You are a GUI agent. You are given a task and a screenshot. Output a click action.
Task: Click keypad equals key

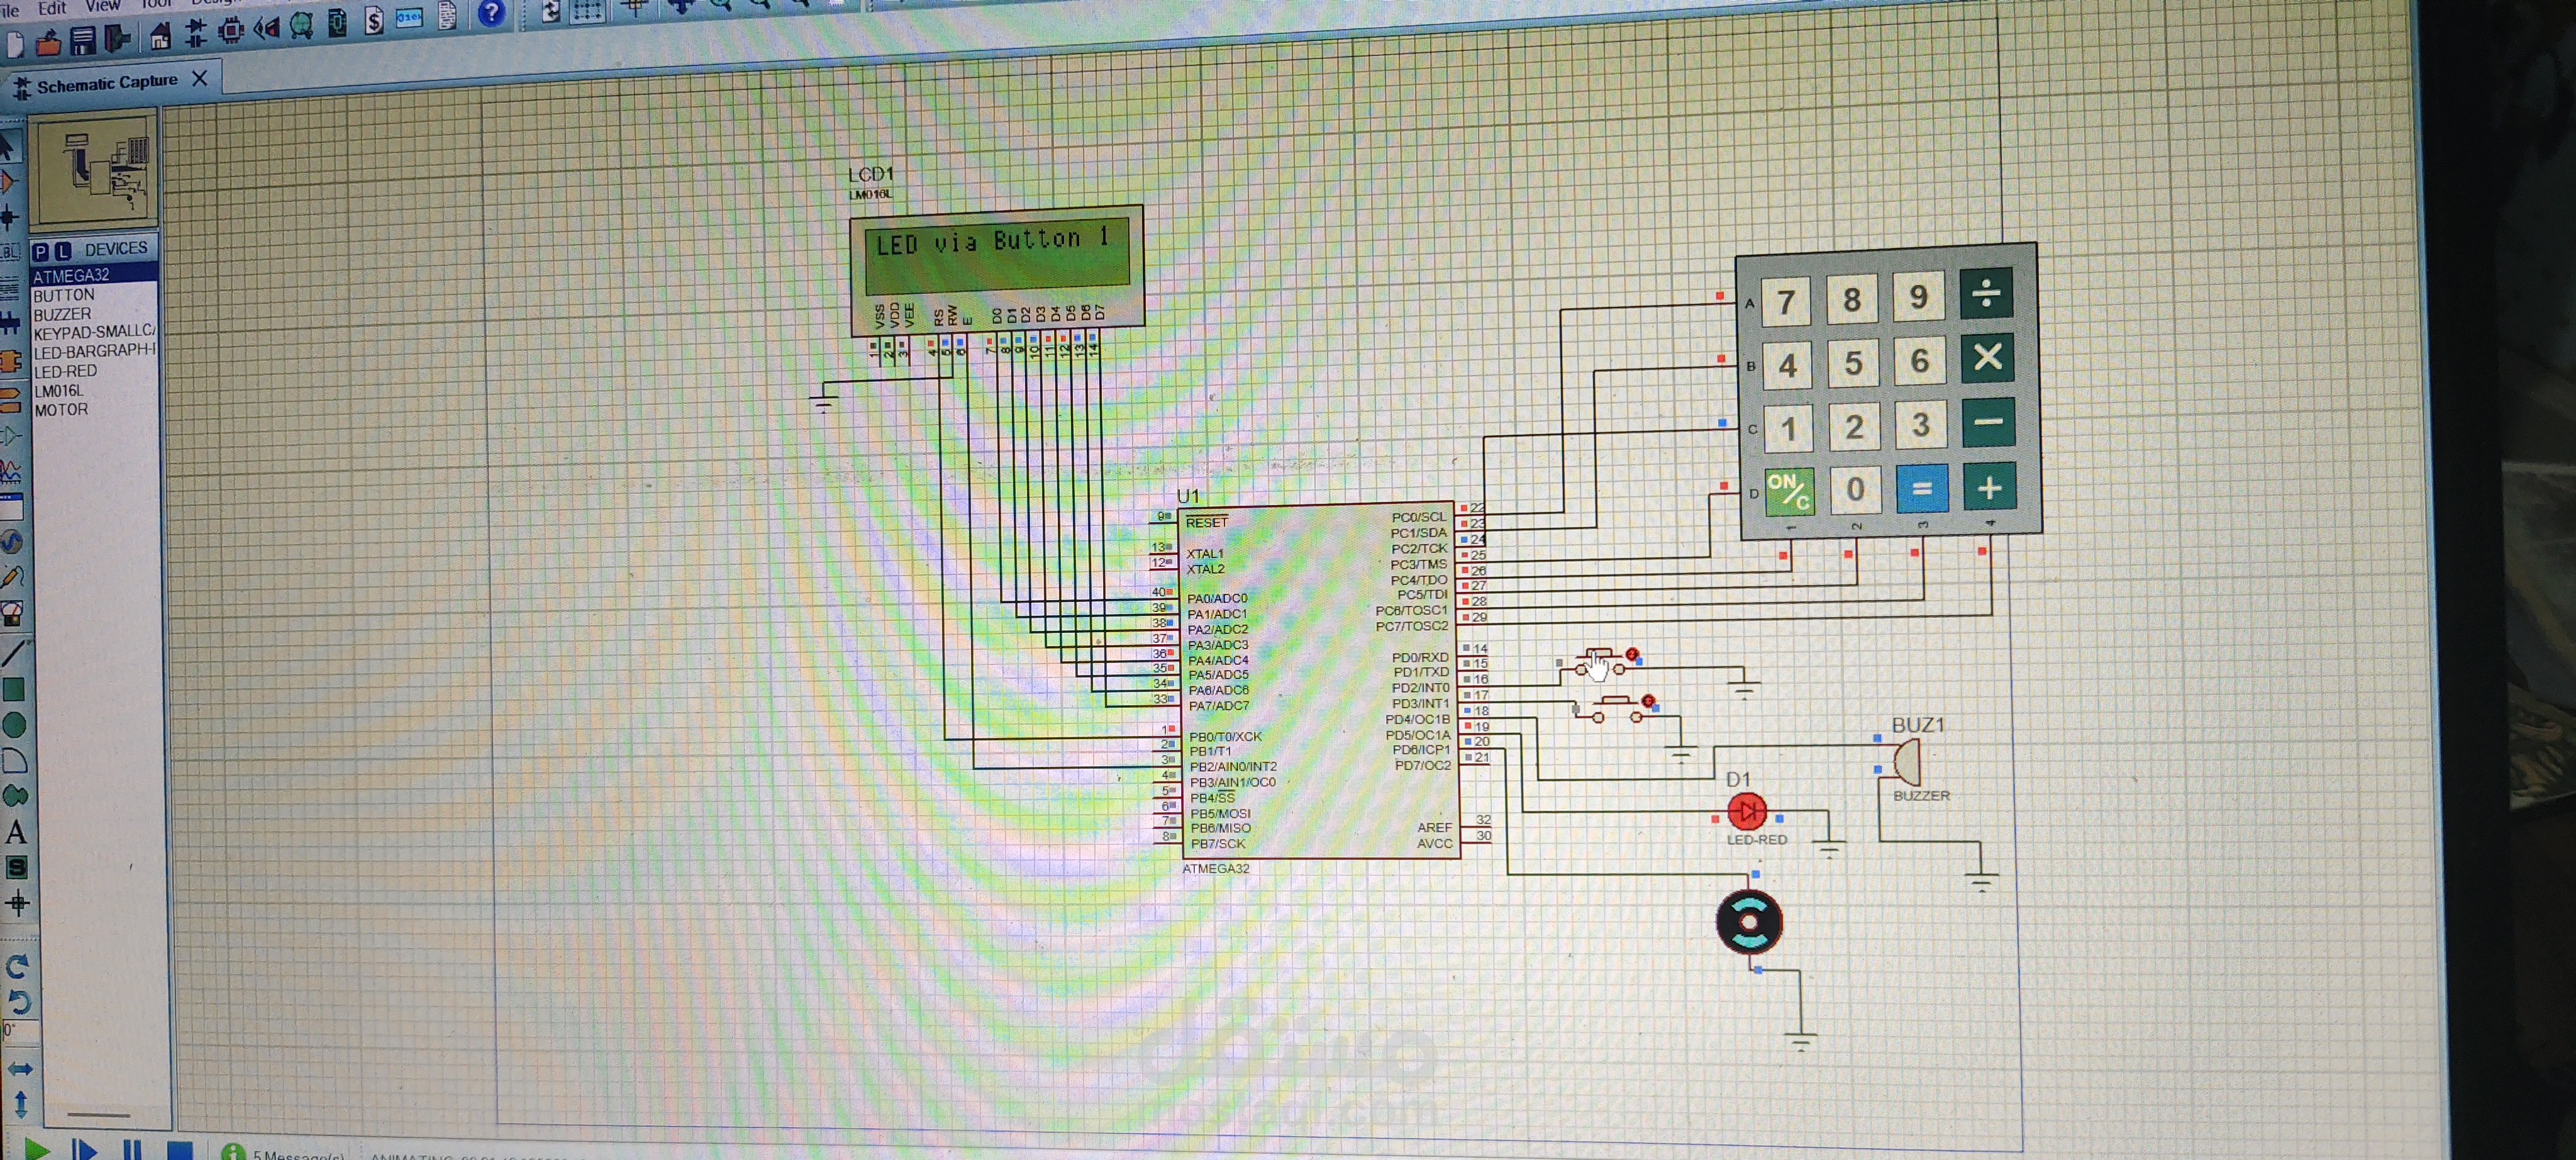pos(1921,488)
